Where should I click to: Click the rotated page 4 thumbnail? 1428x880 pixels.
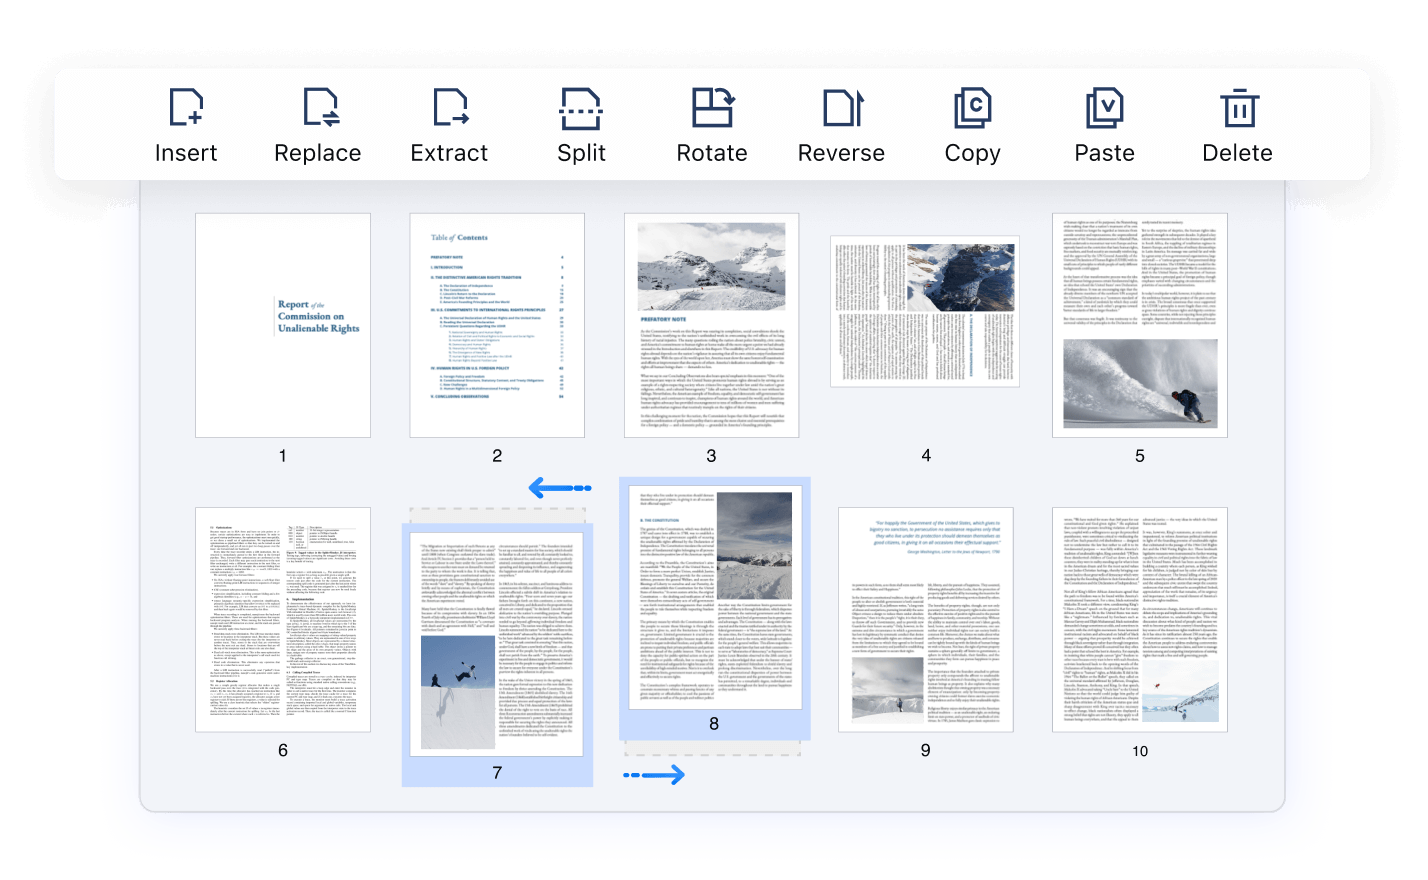coord(925,311)
